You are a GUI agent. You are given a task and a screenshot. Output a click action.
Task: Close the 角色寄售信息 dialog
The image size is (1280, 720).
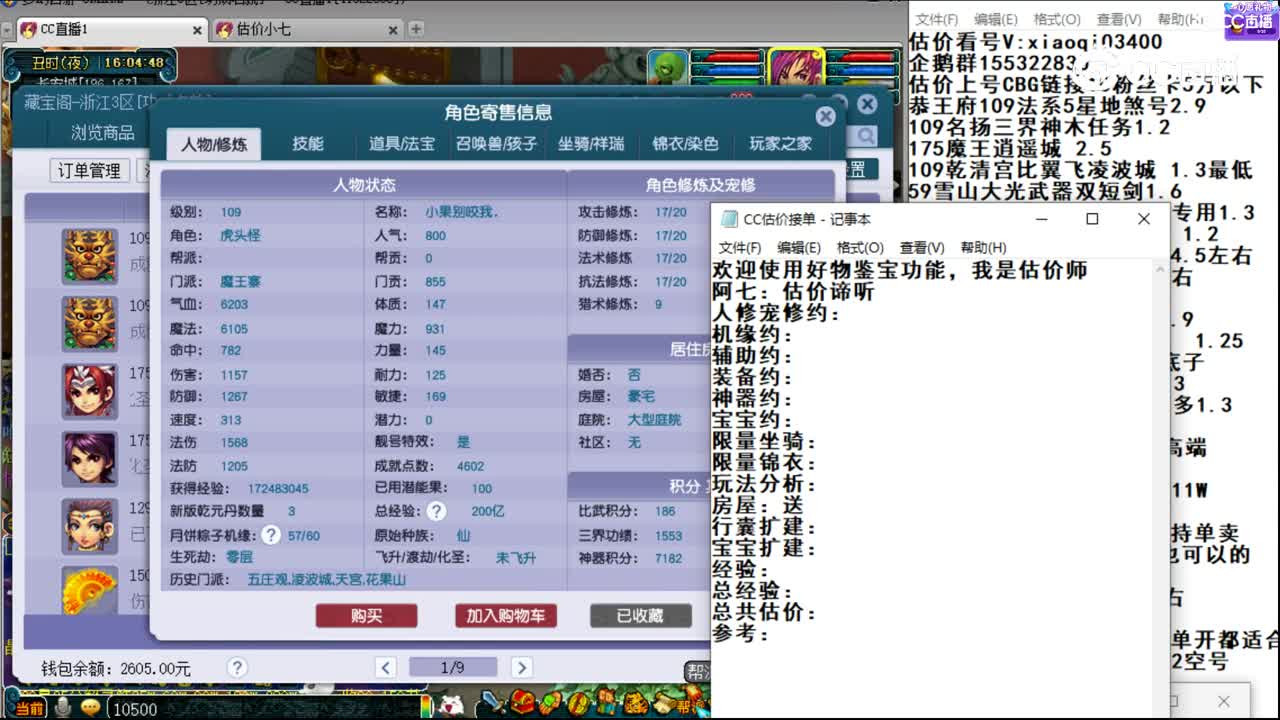click(x=825, y=116)
